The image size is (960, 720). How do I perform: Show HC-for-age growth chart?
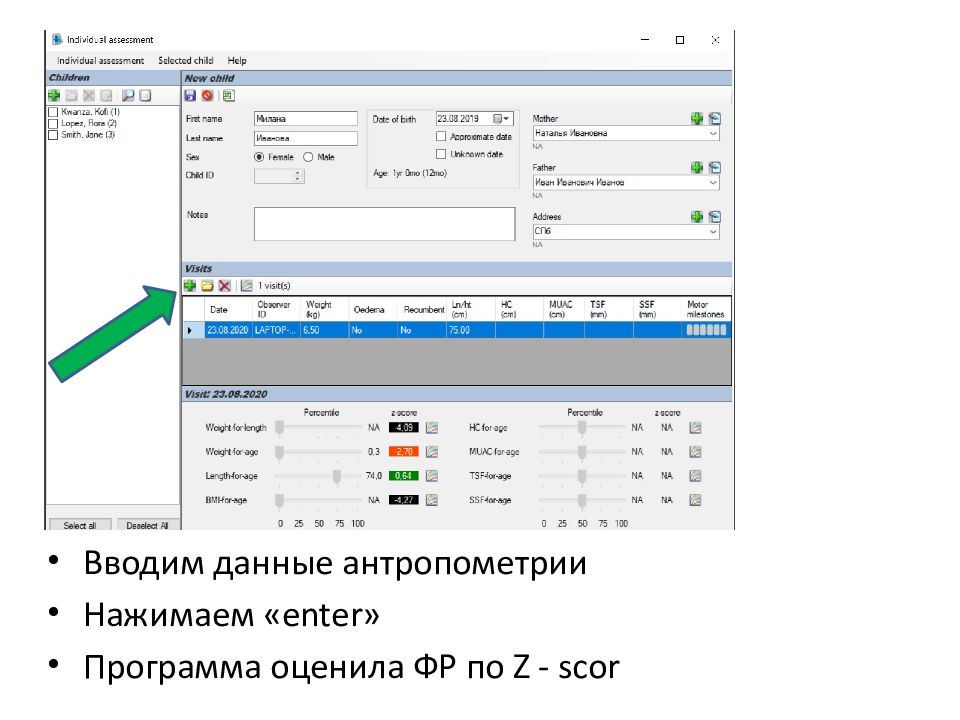695,427
